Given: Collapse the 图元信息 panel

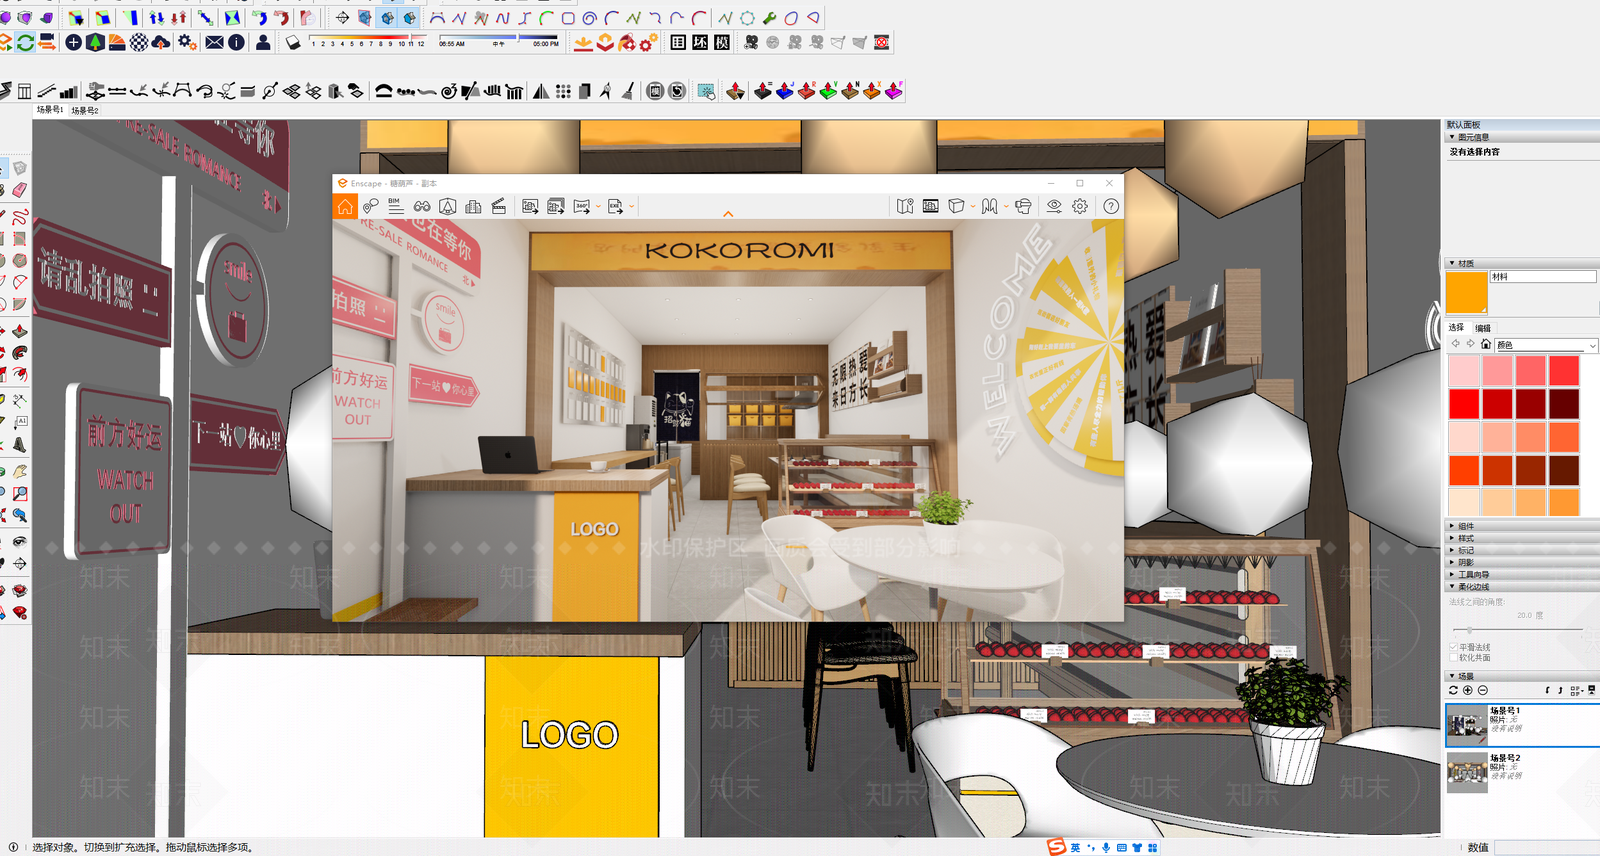Looking at the screenshot, I should [x=1520, y=137].
